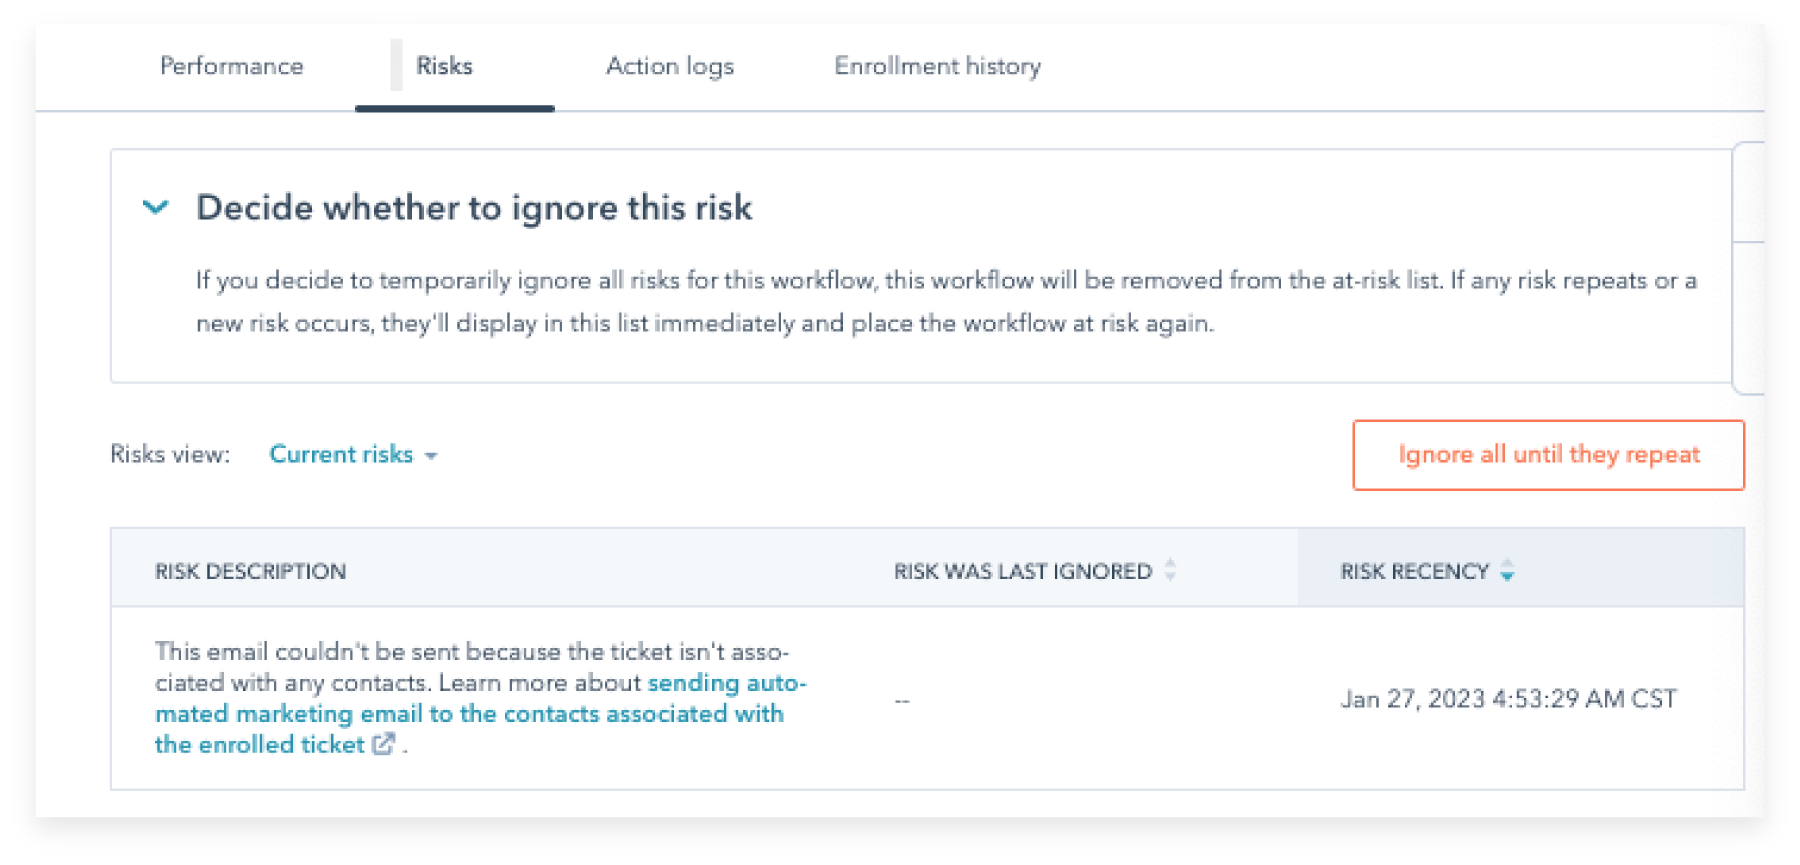This screenshot has width=1800, height=865.
Task: Open the Performance tab
Action: tap(231, 66)
